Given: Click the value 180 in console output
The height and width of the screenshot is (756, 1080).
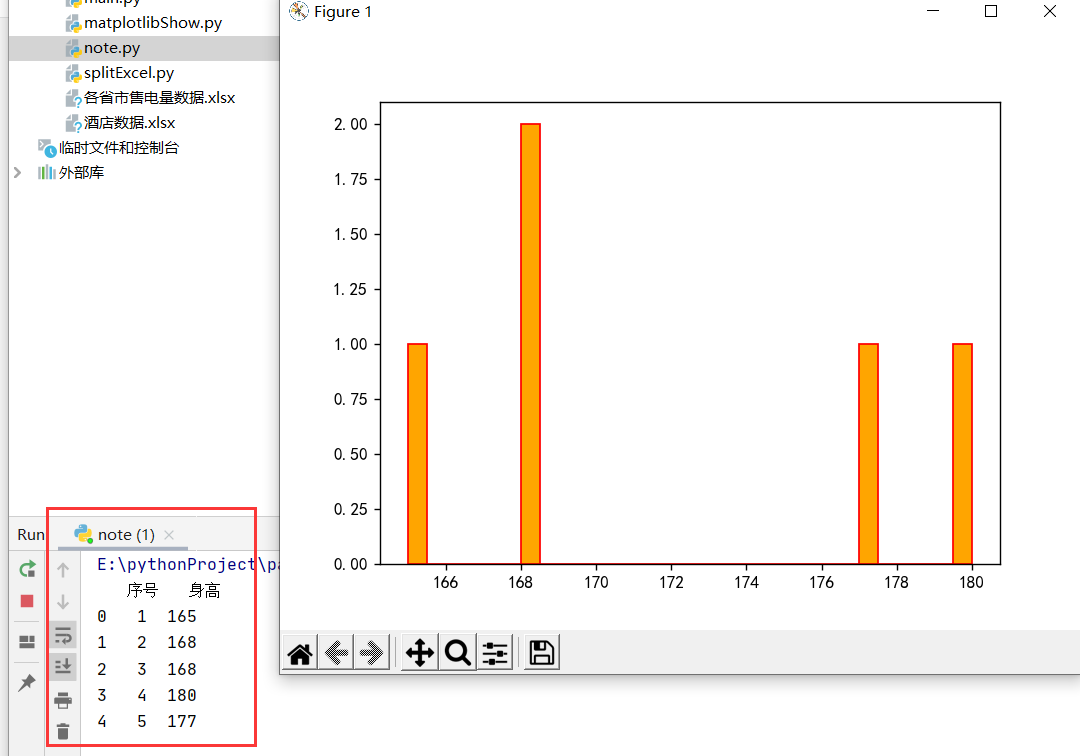Looking at the screenshot, I should [182, 695].
